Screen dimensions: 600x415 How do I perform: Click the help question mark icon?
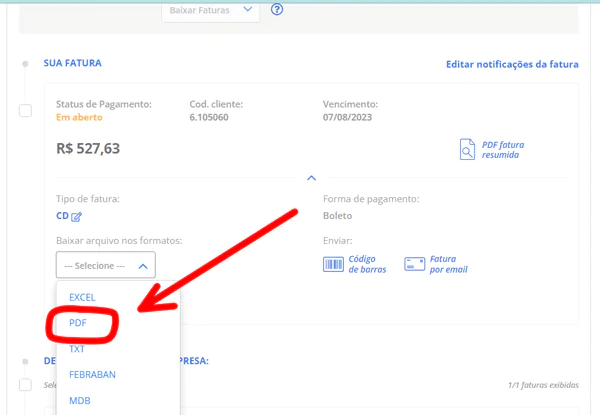coord(277,10)
